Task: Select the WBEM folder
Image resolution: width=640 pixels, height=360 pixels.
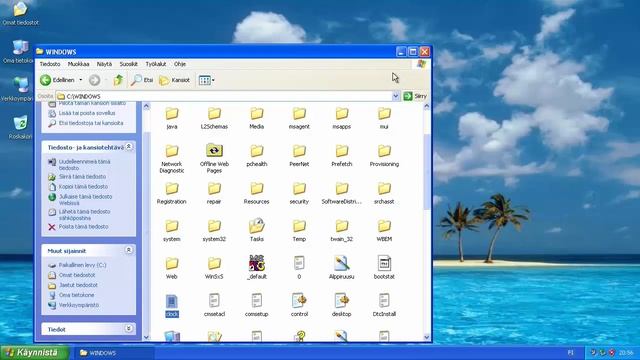Action: tap(384, 231)
